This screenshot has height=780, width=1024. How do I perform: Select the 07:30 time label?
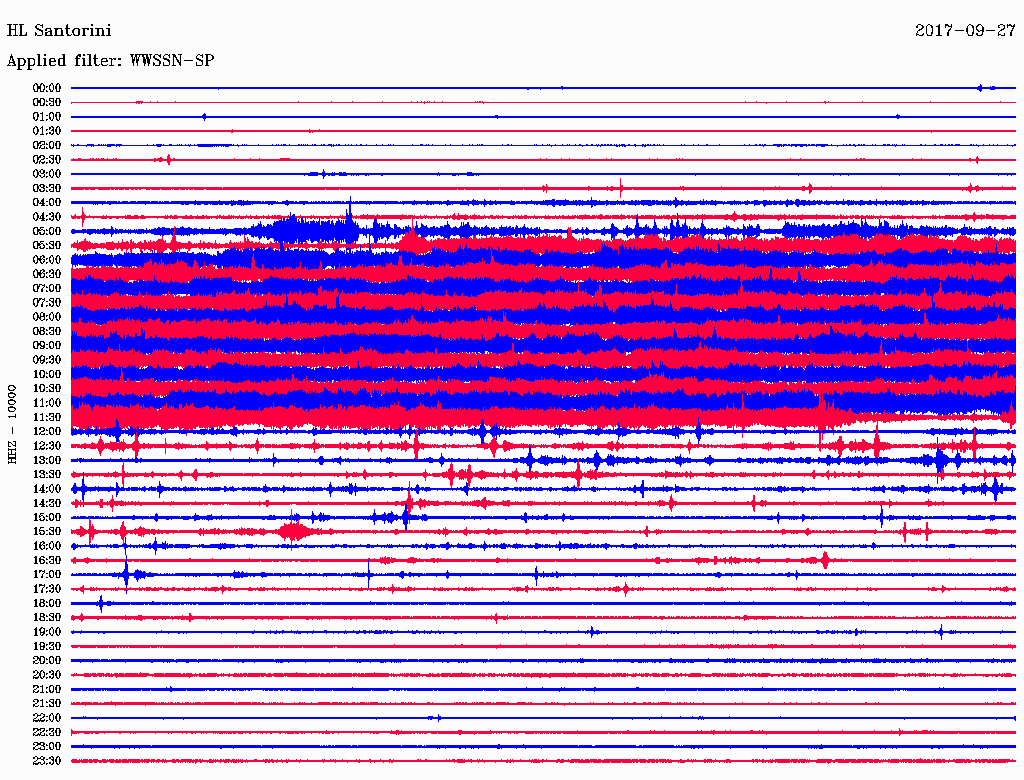point(47,302)
